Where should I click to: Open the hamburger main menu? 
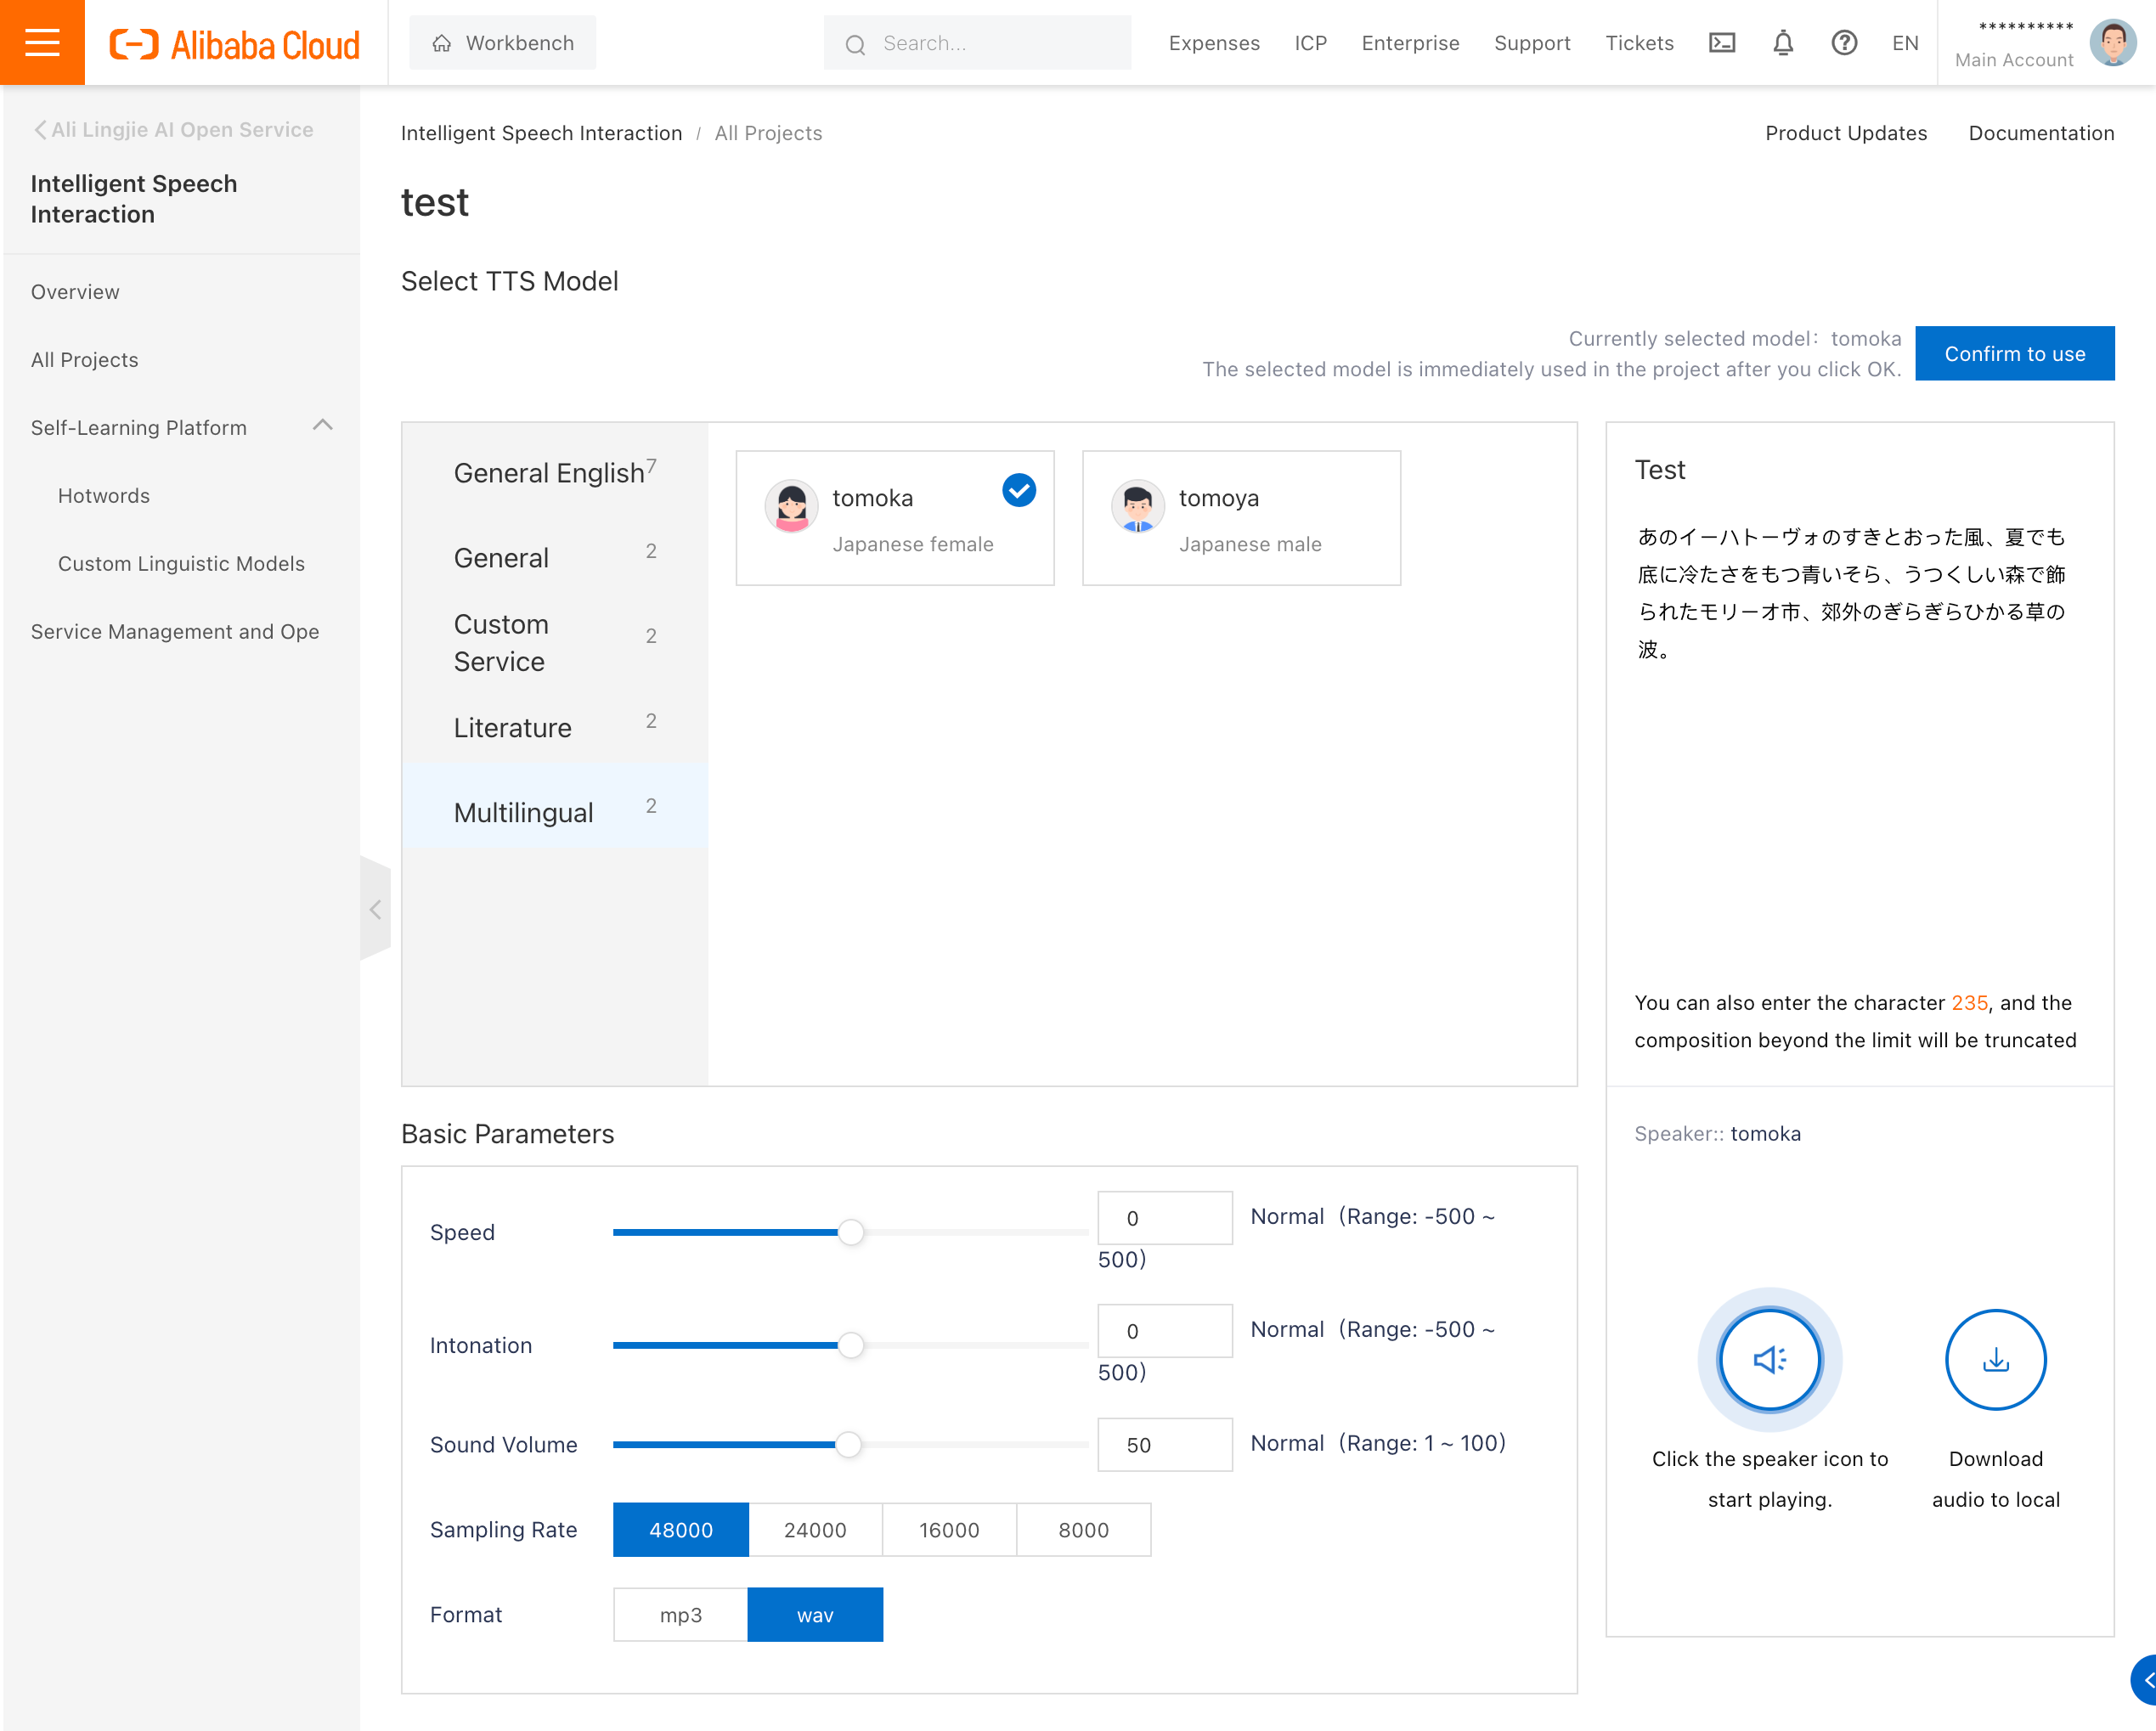42,42
